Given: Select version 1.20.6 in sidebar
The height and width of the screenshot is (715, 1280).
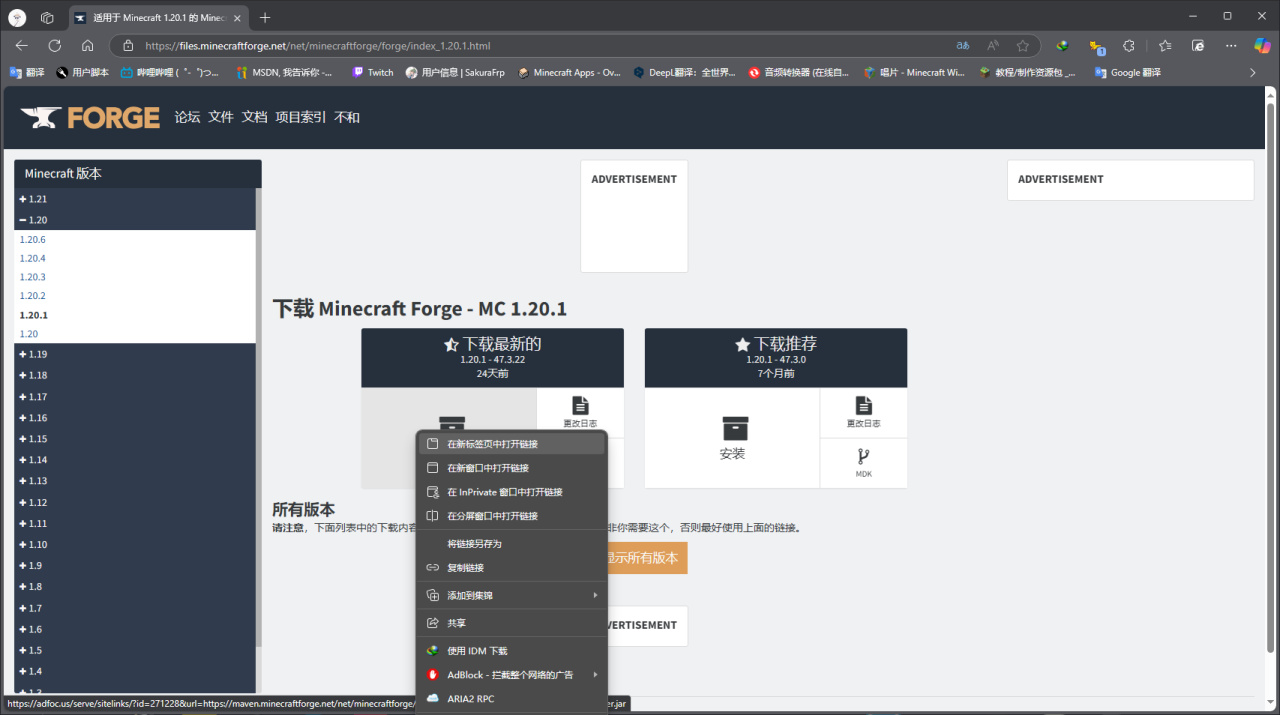Looking at the screenshot, I should 33,240.
